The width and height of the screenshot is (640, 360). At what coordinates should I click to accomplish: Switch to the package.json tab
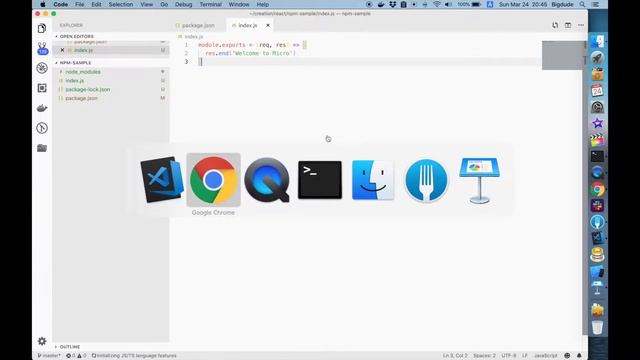[198, 25]
